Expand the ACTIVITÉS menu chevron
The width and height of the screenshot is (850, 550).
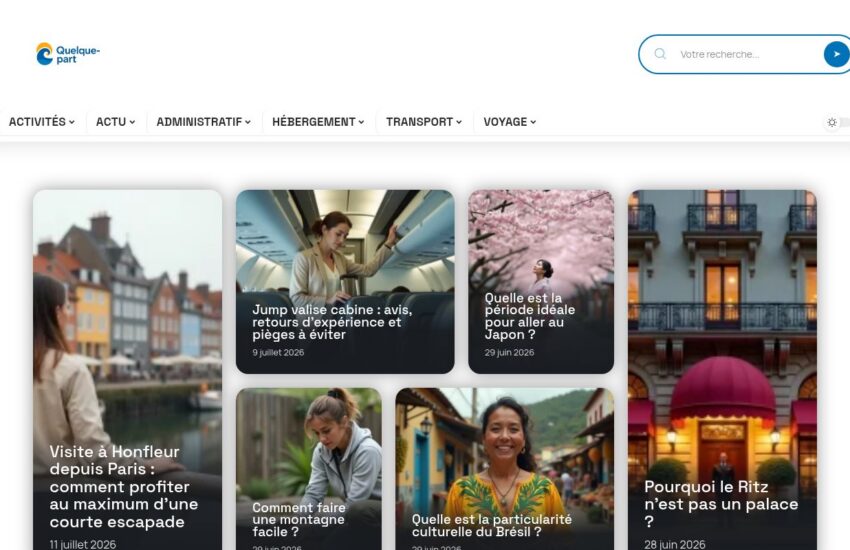pyautogui.click(x=72, y=122)
